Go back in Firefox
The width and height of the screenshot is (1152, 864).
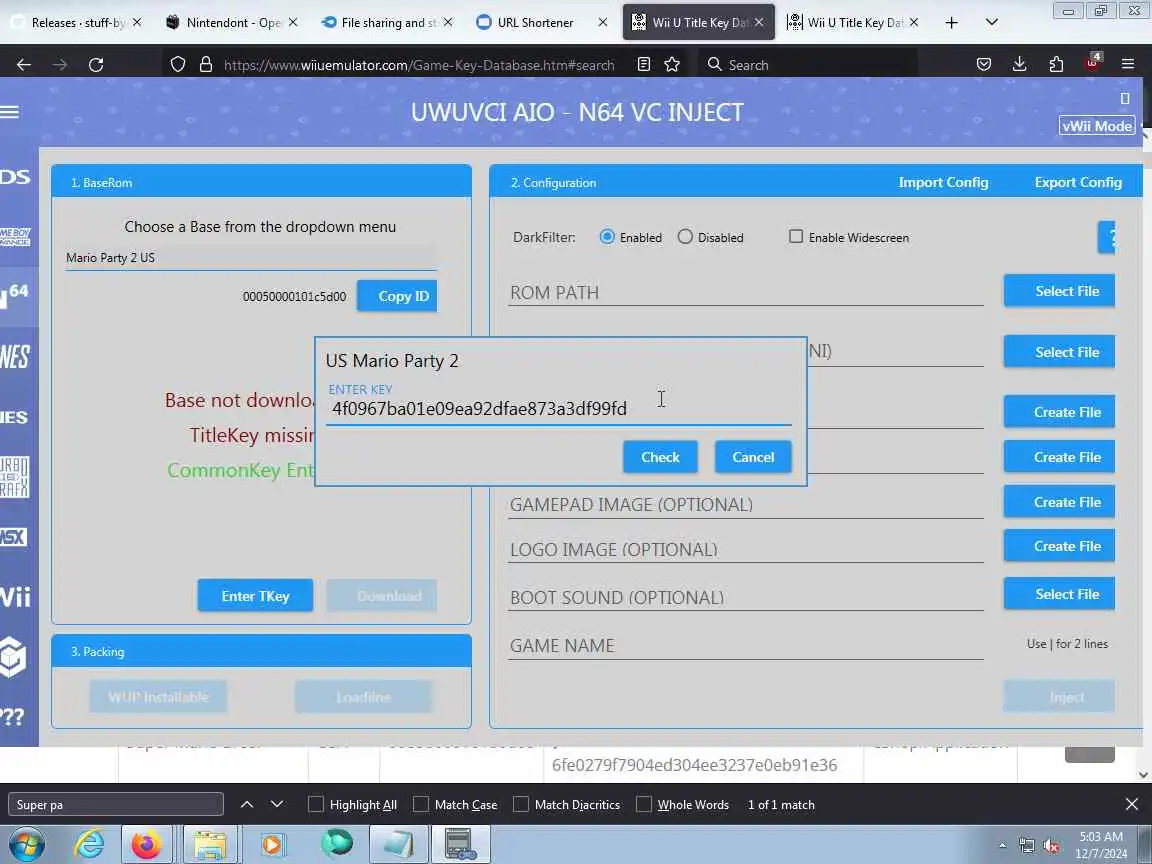pyautogui.click(x=24, y=65)
